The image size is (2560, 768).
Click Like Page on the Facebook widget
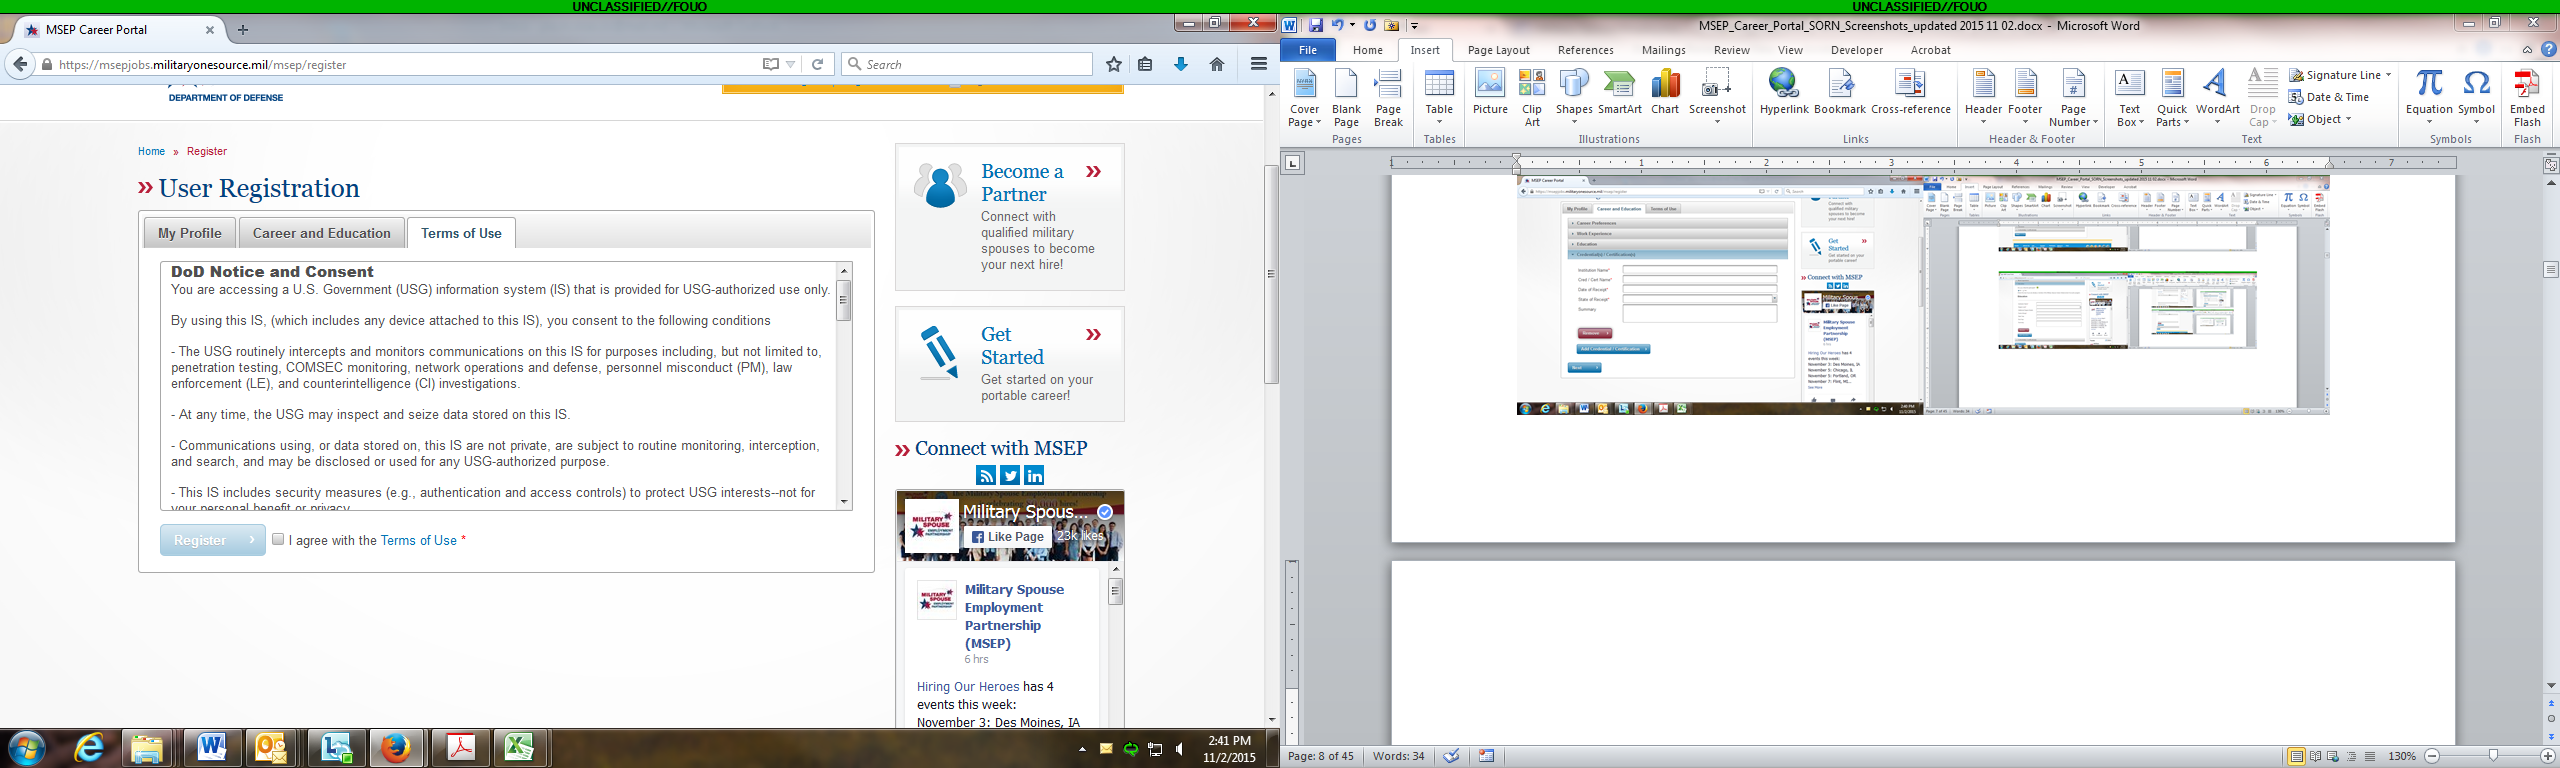(x=1007, y=537)
